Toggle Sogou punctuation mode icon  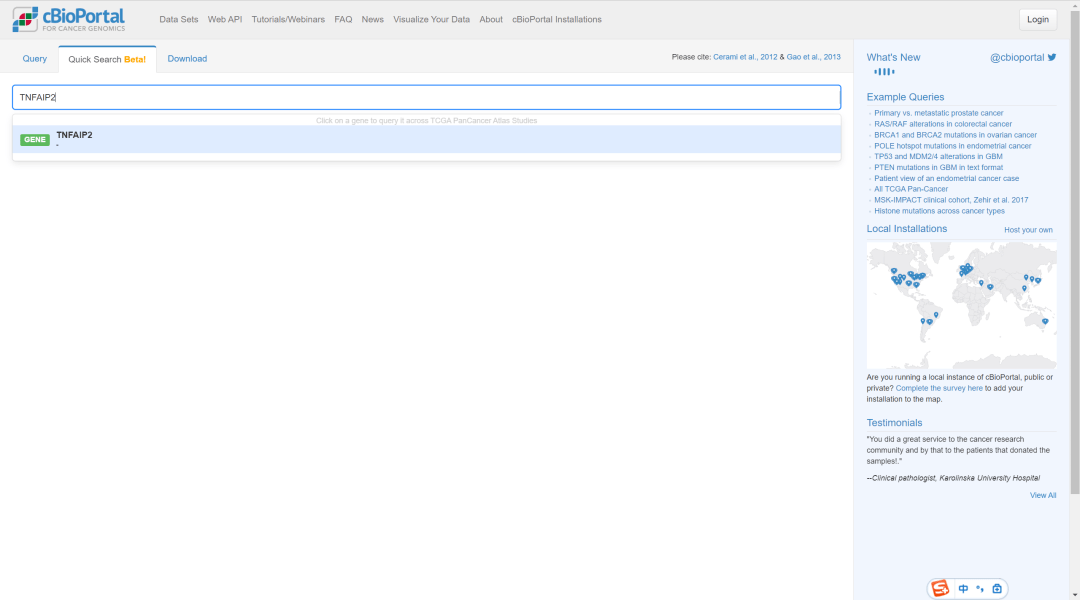click(980, 588)
